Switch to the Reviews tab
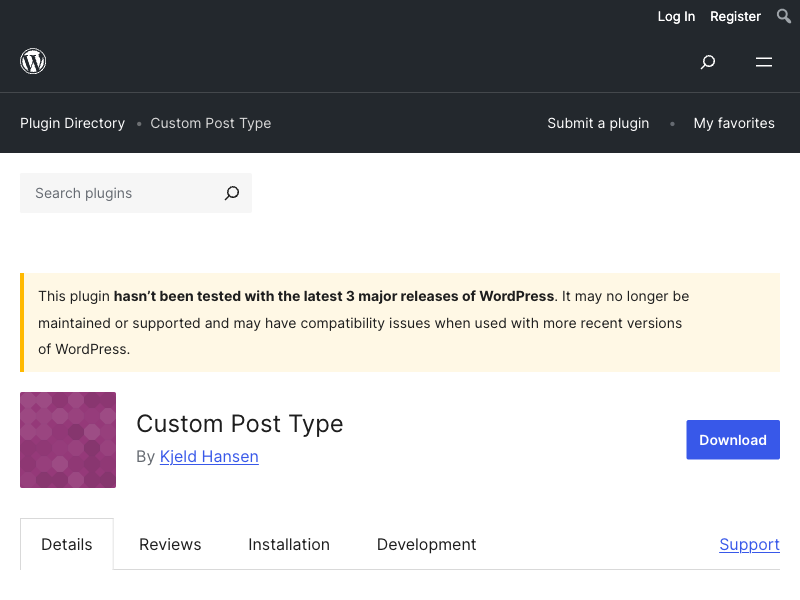The height and width of the screenshot is (600, 800). pos(170,544)
